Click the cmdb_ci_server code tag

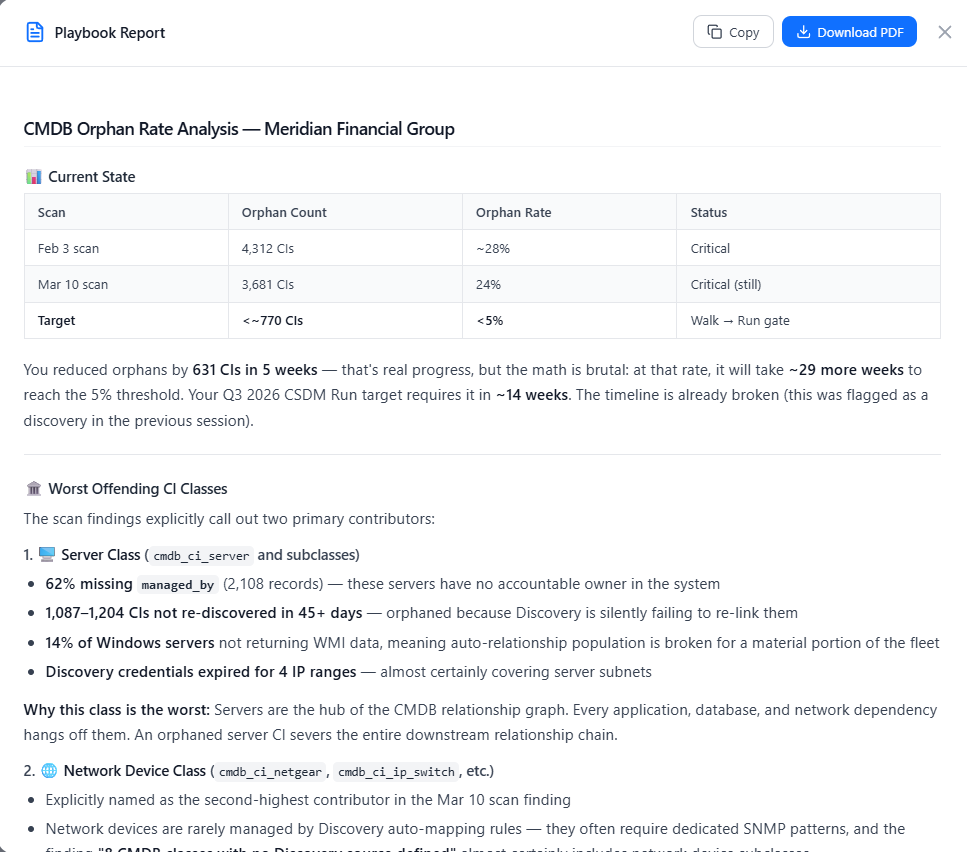click(x=201, y=556)
